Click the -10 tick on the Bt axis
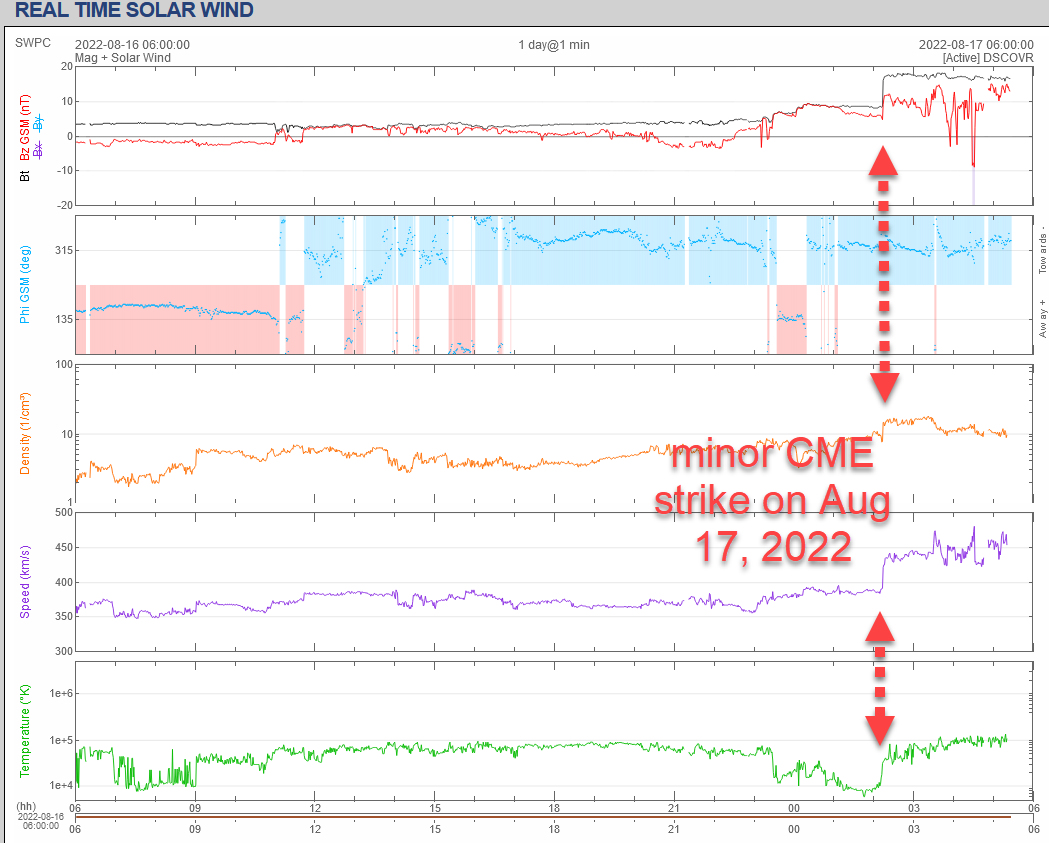1049x843 pixels. click(x=64, y=171)
